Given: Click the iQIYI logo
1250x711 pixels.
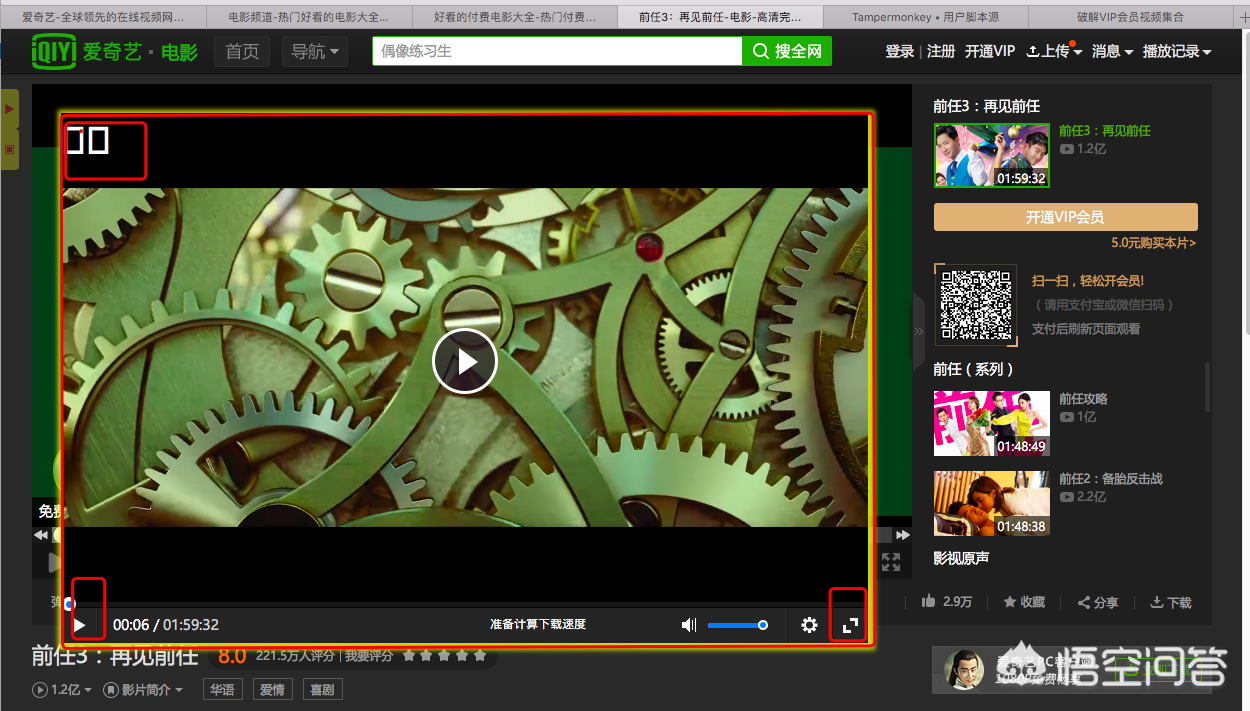Looking at the screenshot, I should pyautogui.click(x=54, y=51).
